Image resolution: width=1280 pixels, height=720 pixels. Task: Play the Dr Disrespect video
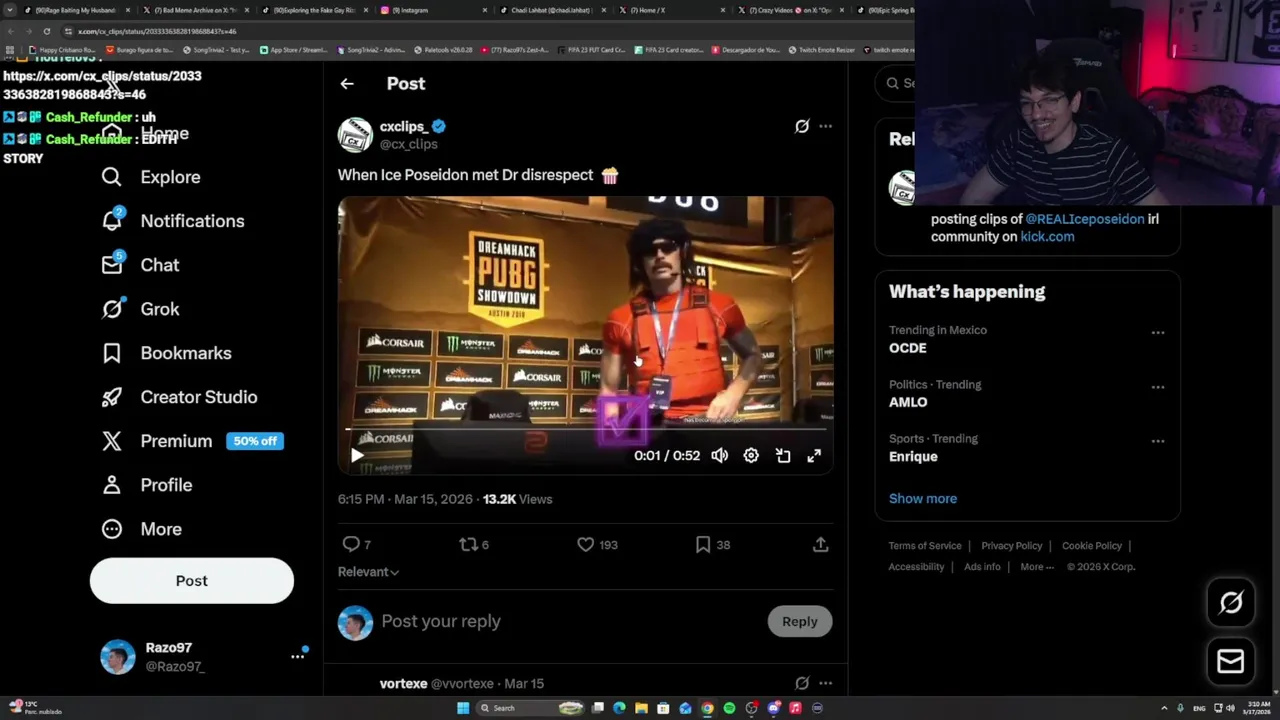pyautogui.click(x=357, y=456)
